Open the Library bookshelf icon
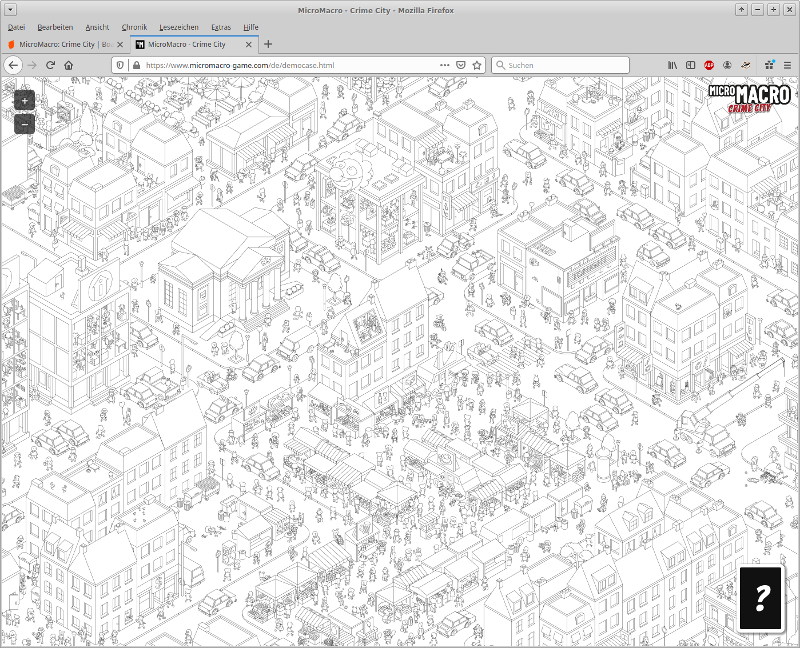This screenshot has width=800, height=648. tap(672, 65)
